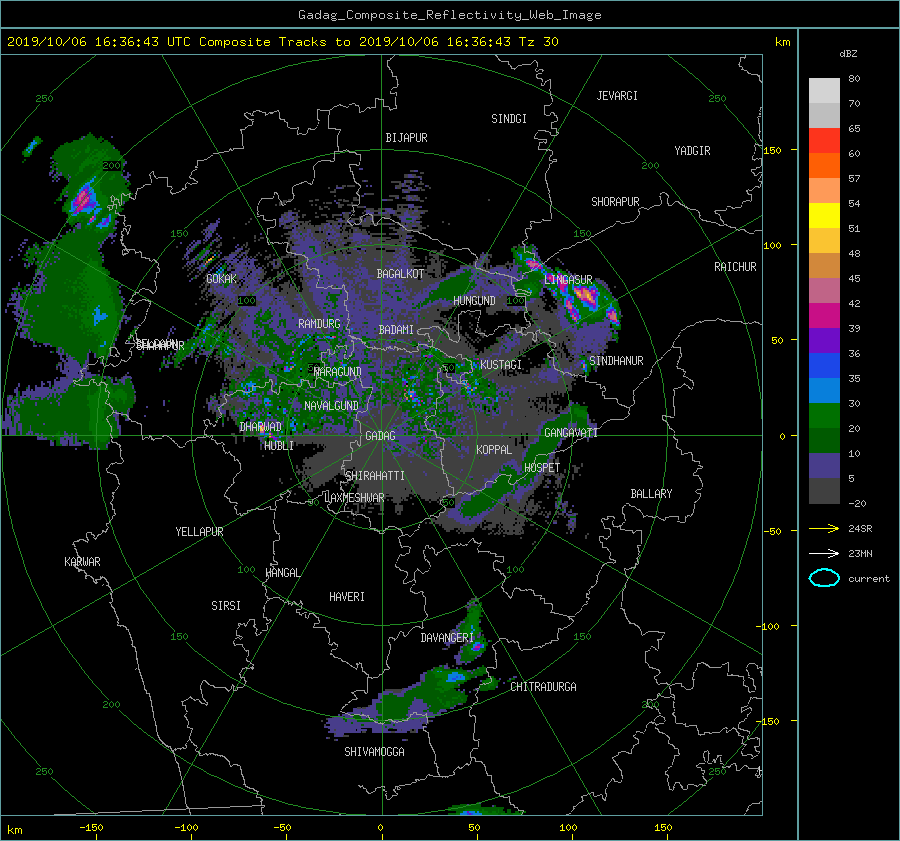This screenshot has height=841, width=900.
Task: Click the dBZ legend heading
Action: click(848, 54)
